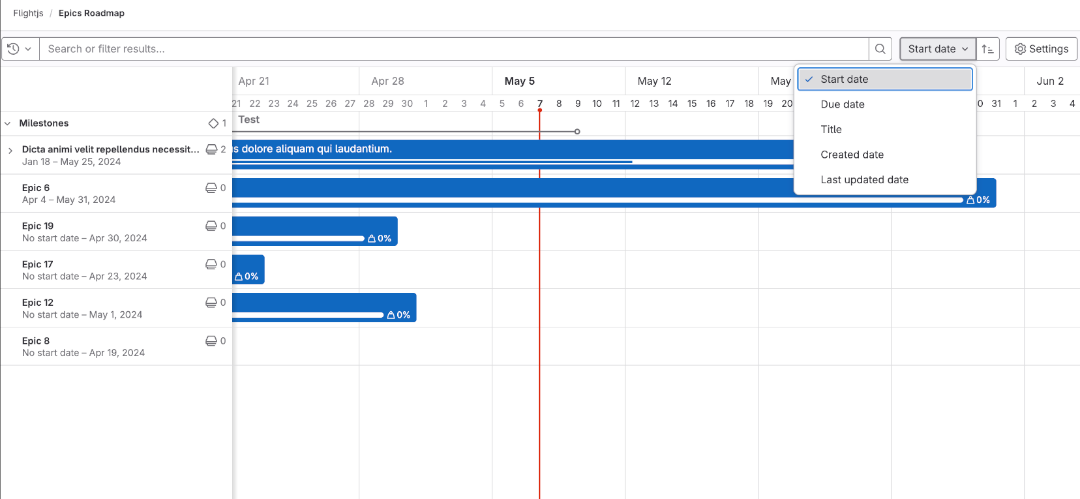Viewport: 1080px width, 499px height.
Task: Click the May 12 week header
Action: click(x=654, y=81)
